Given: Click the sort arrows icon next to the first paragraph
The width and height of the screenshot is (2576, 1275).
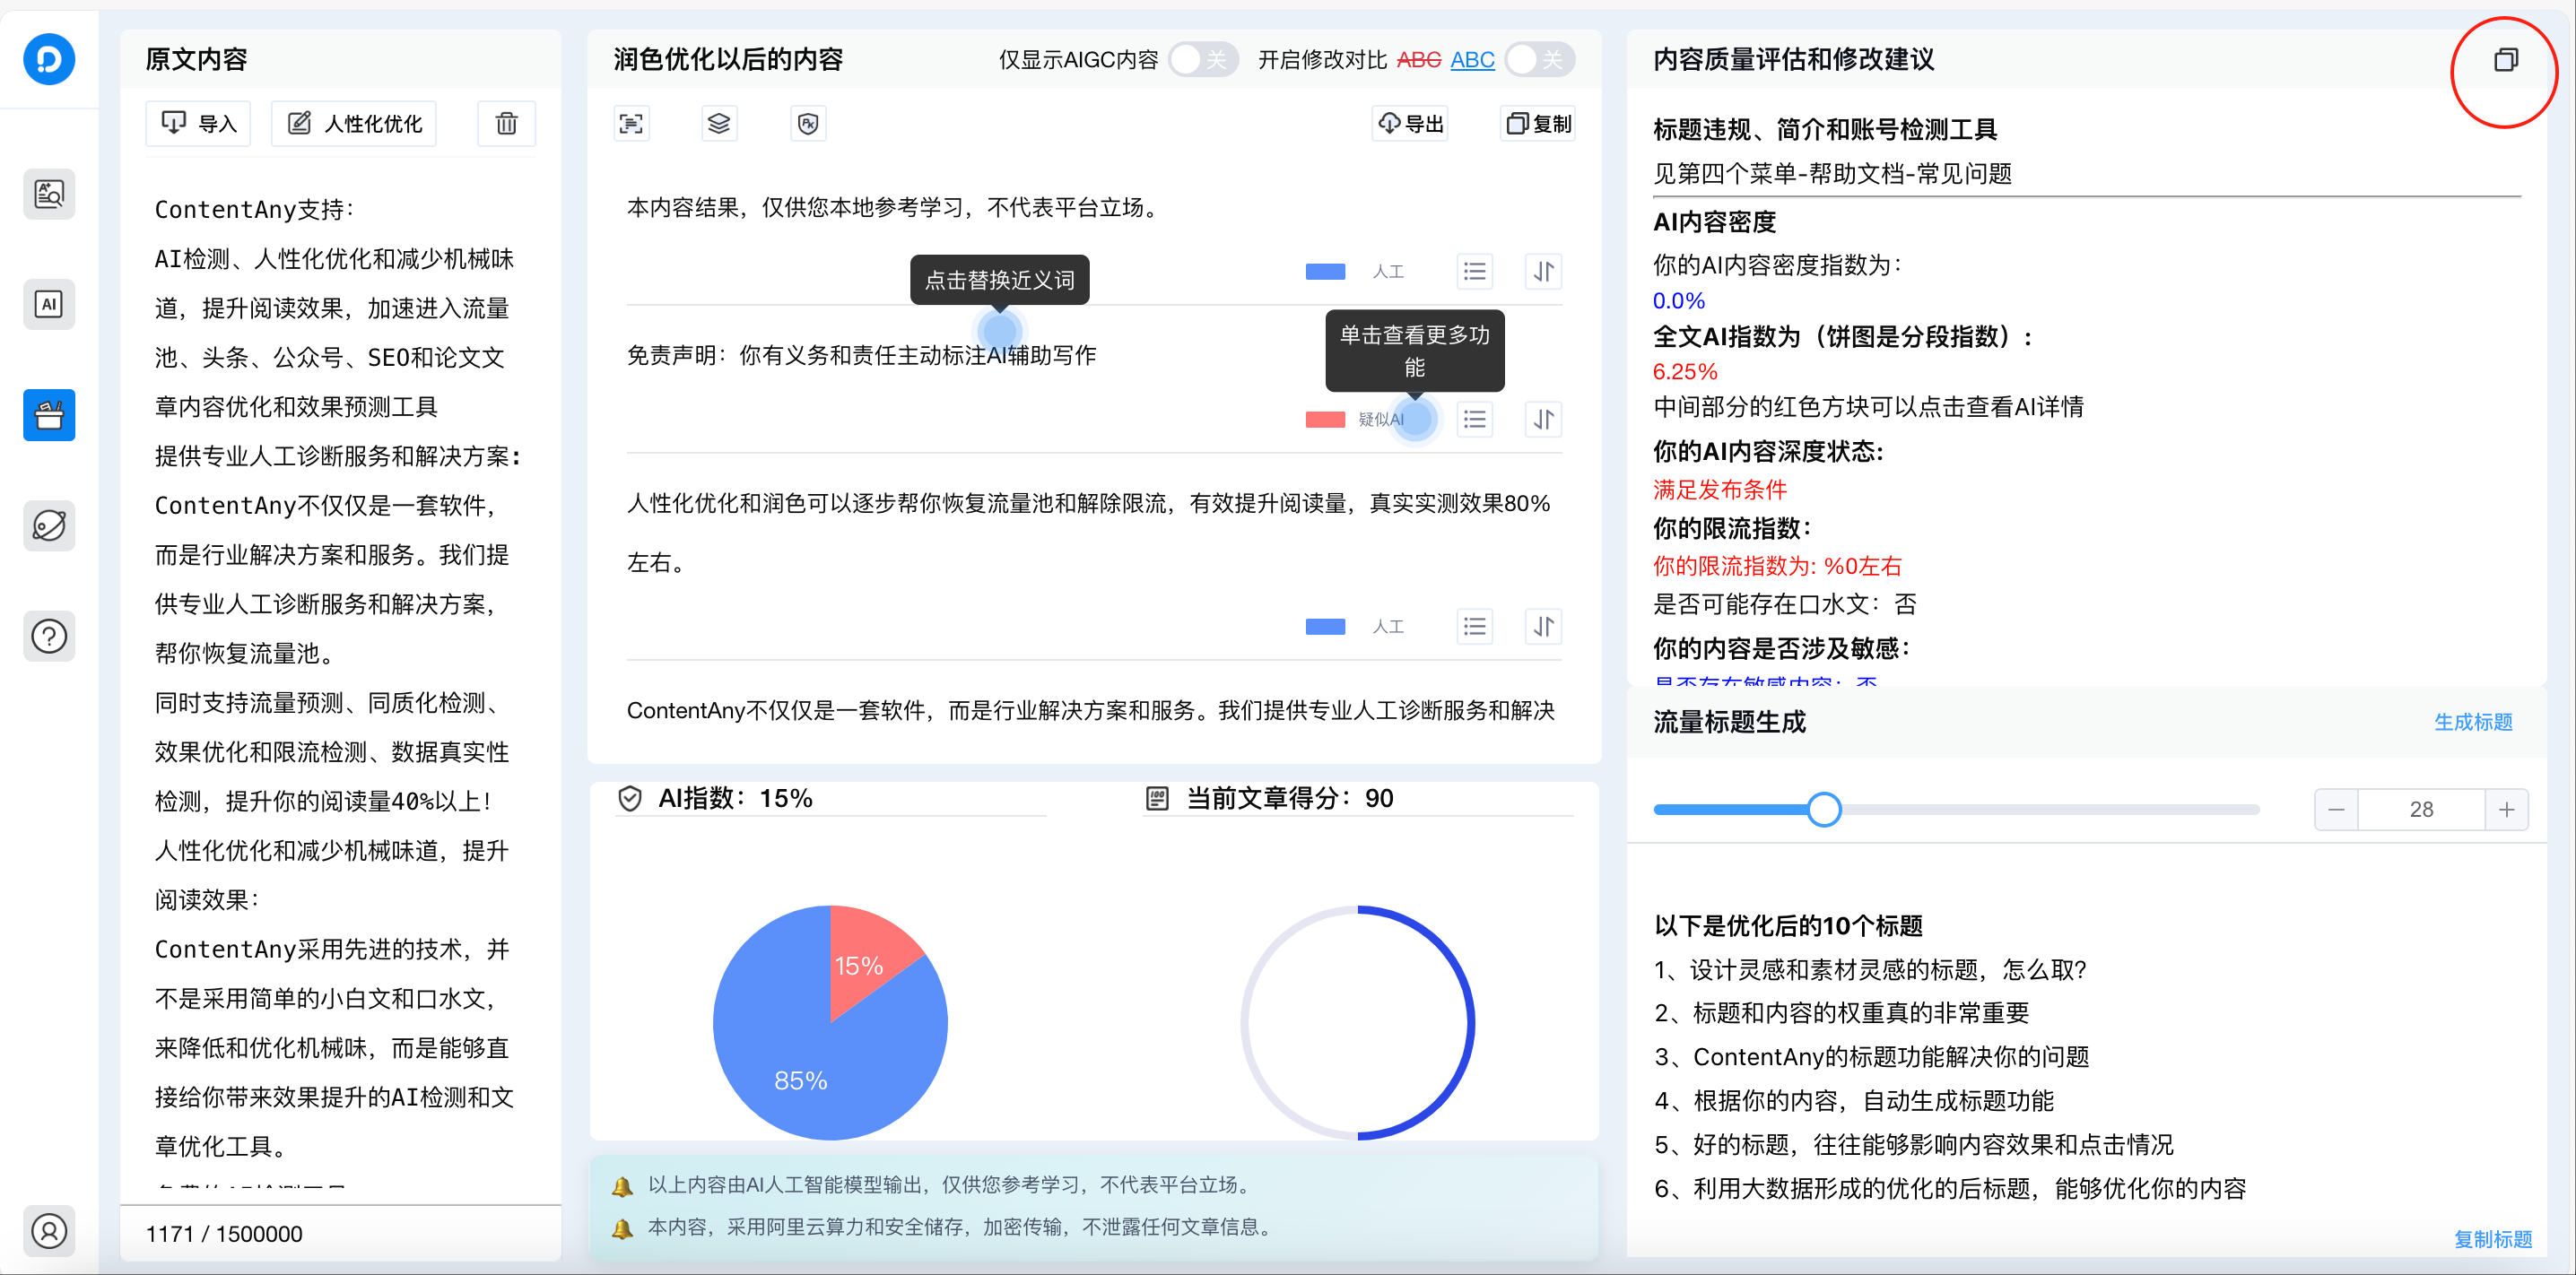Looking at the screenshot, I should click(1542, 271).
